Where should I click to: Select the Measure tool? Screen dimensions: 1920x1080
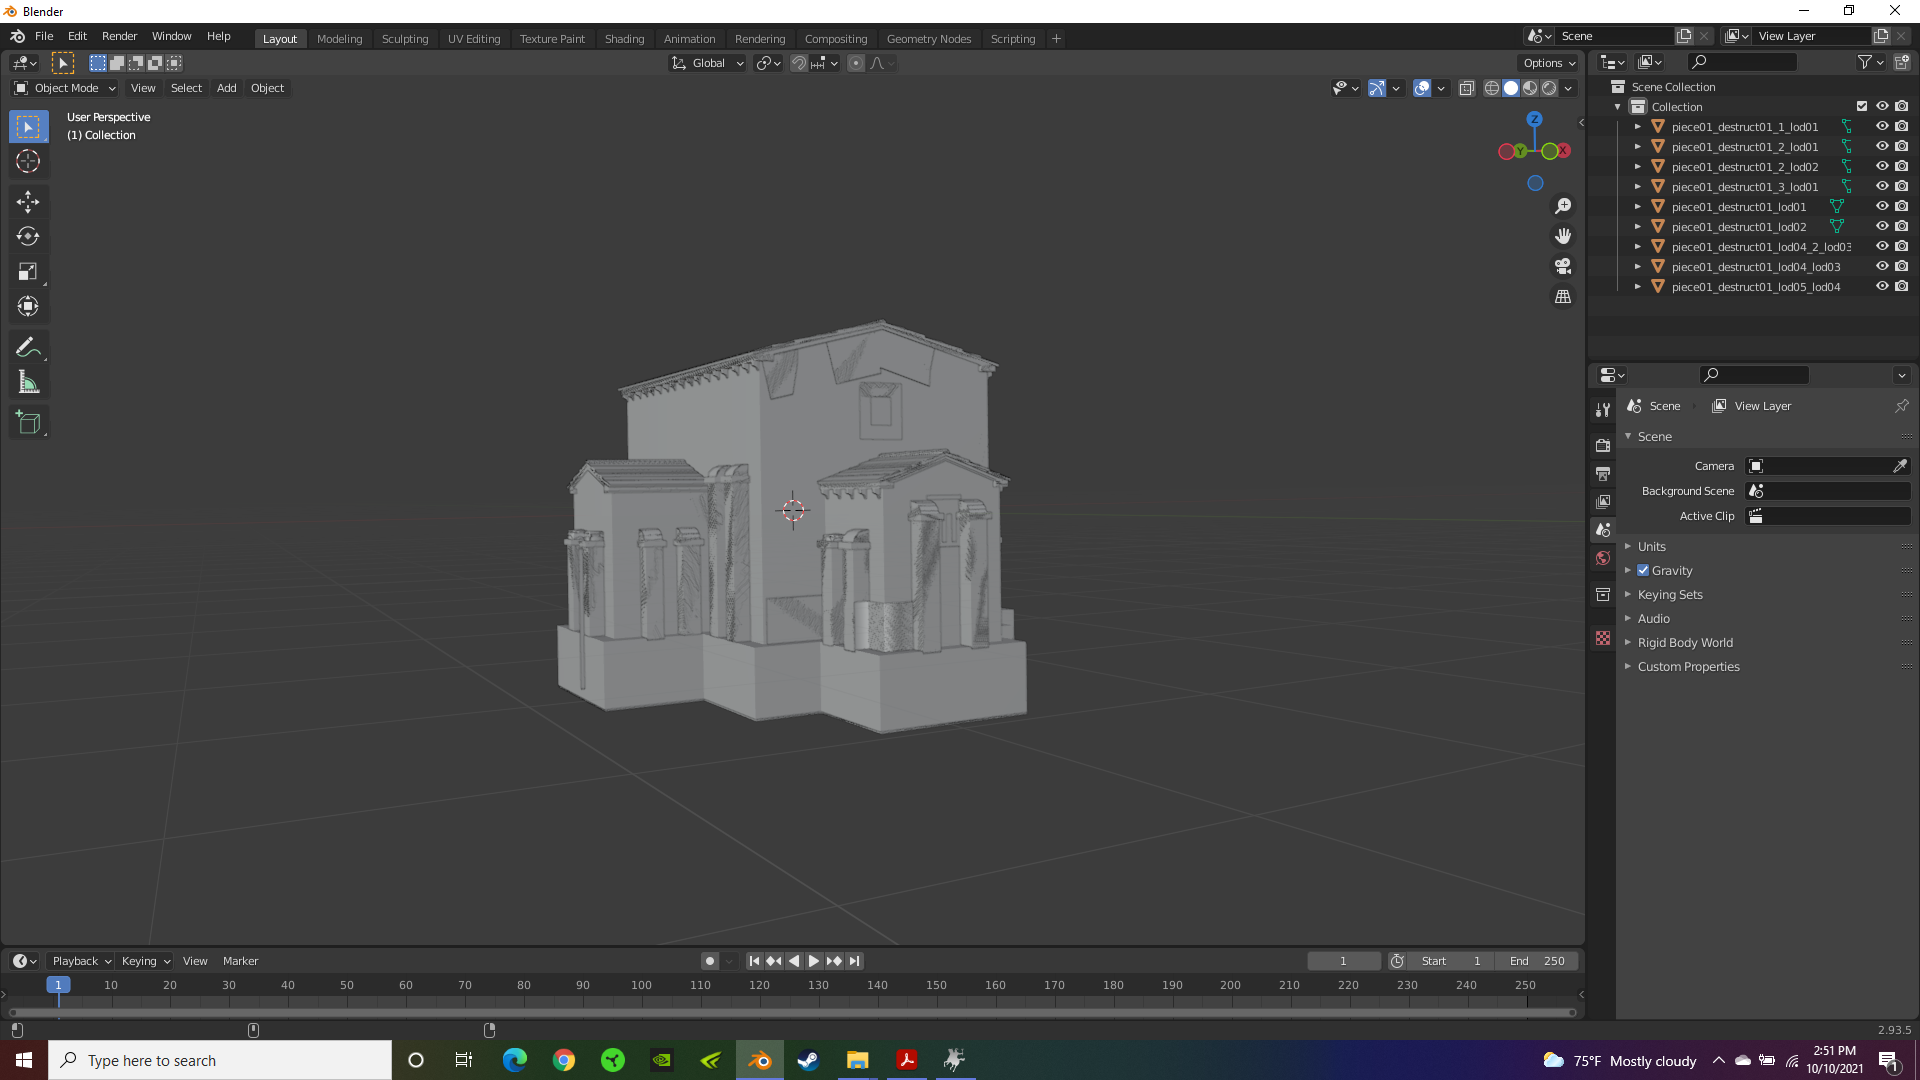pyautogui.click(x=28, y=383)
